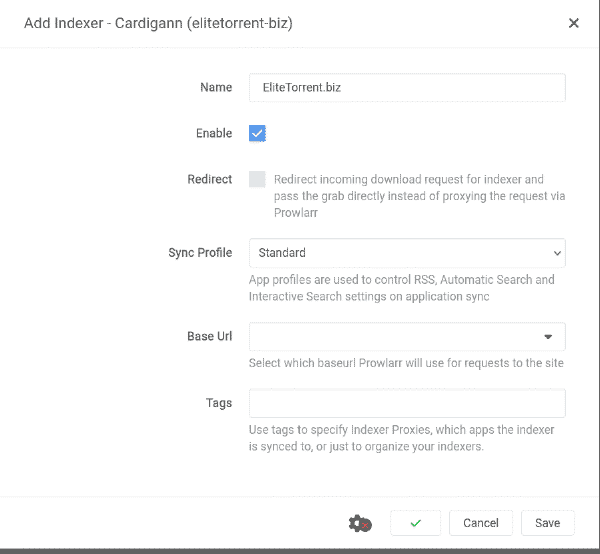The height and width of the screenshot is (554, 600).
Task: Focus the Name field containing EliteTorrent.biz
Action: 407,88
